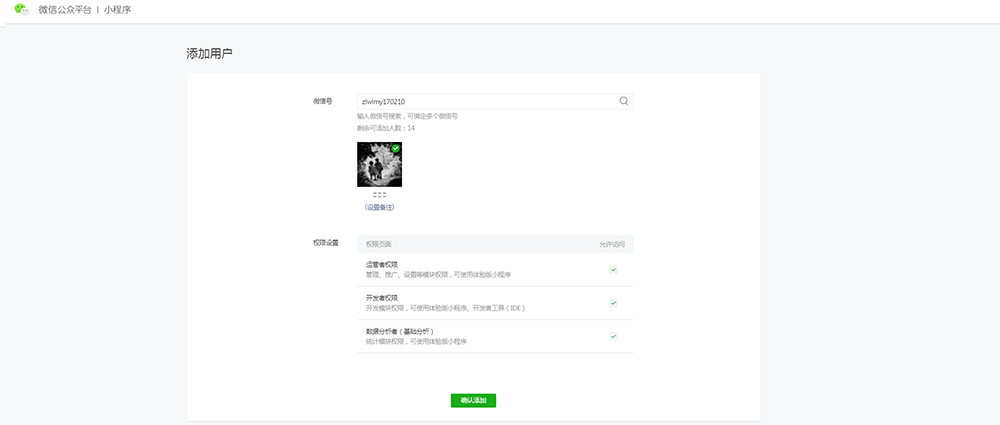The height and width of the screenshot is (425, 1000).
Task: Open the 设置备注 link under avatar
Action: click(379, 207)
